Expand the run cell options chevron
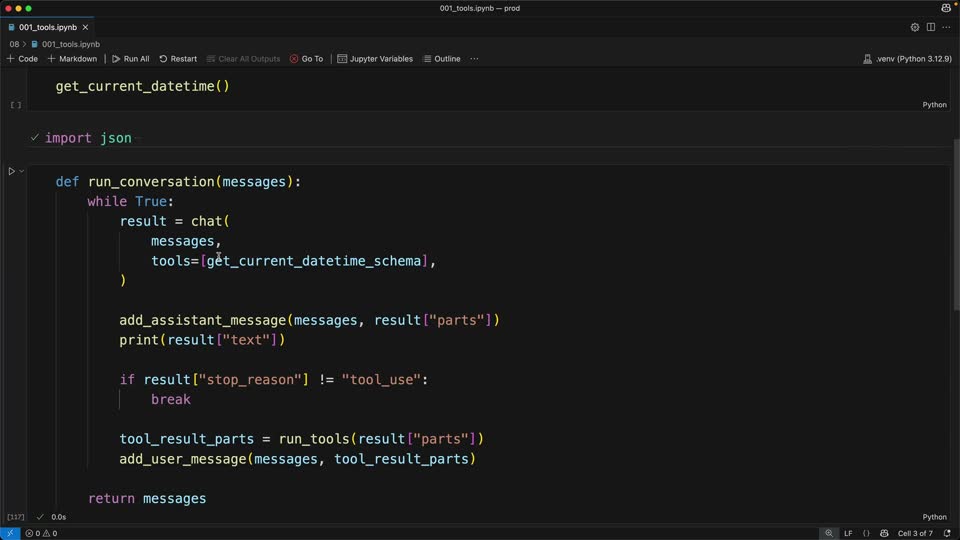Screen dimensions: 960x540 point(21,171)
